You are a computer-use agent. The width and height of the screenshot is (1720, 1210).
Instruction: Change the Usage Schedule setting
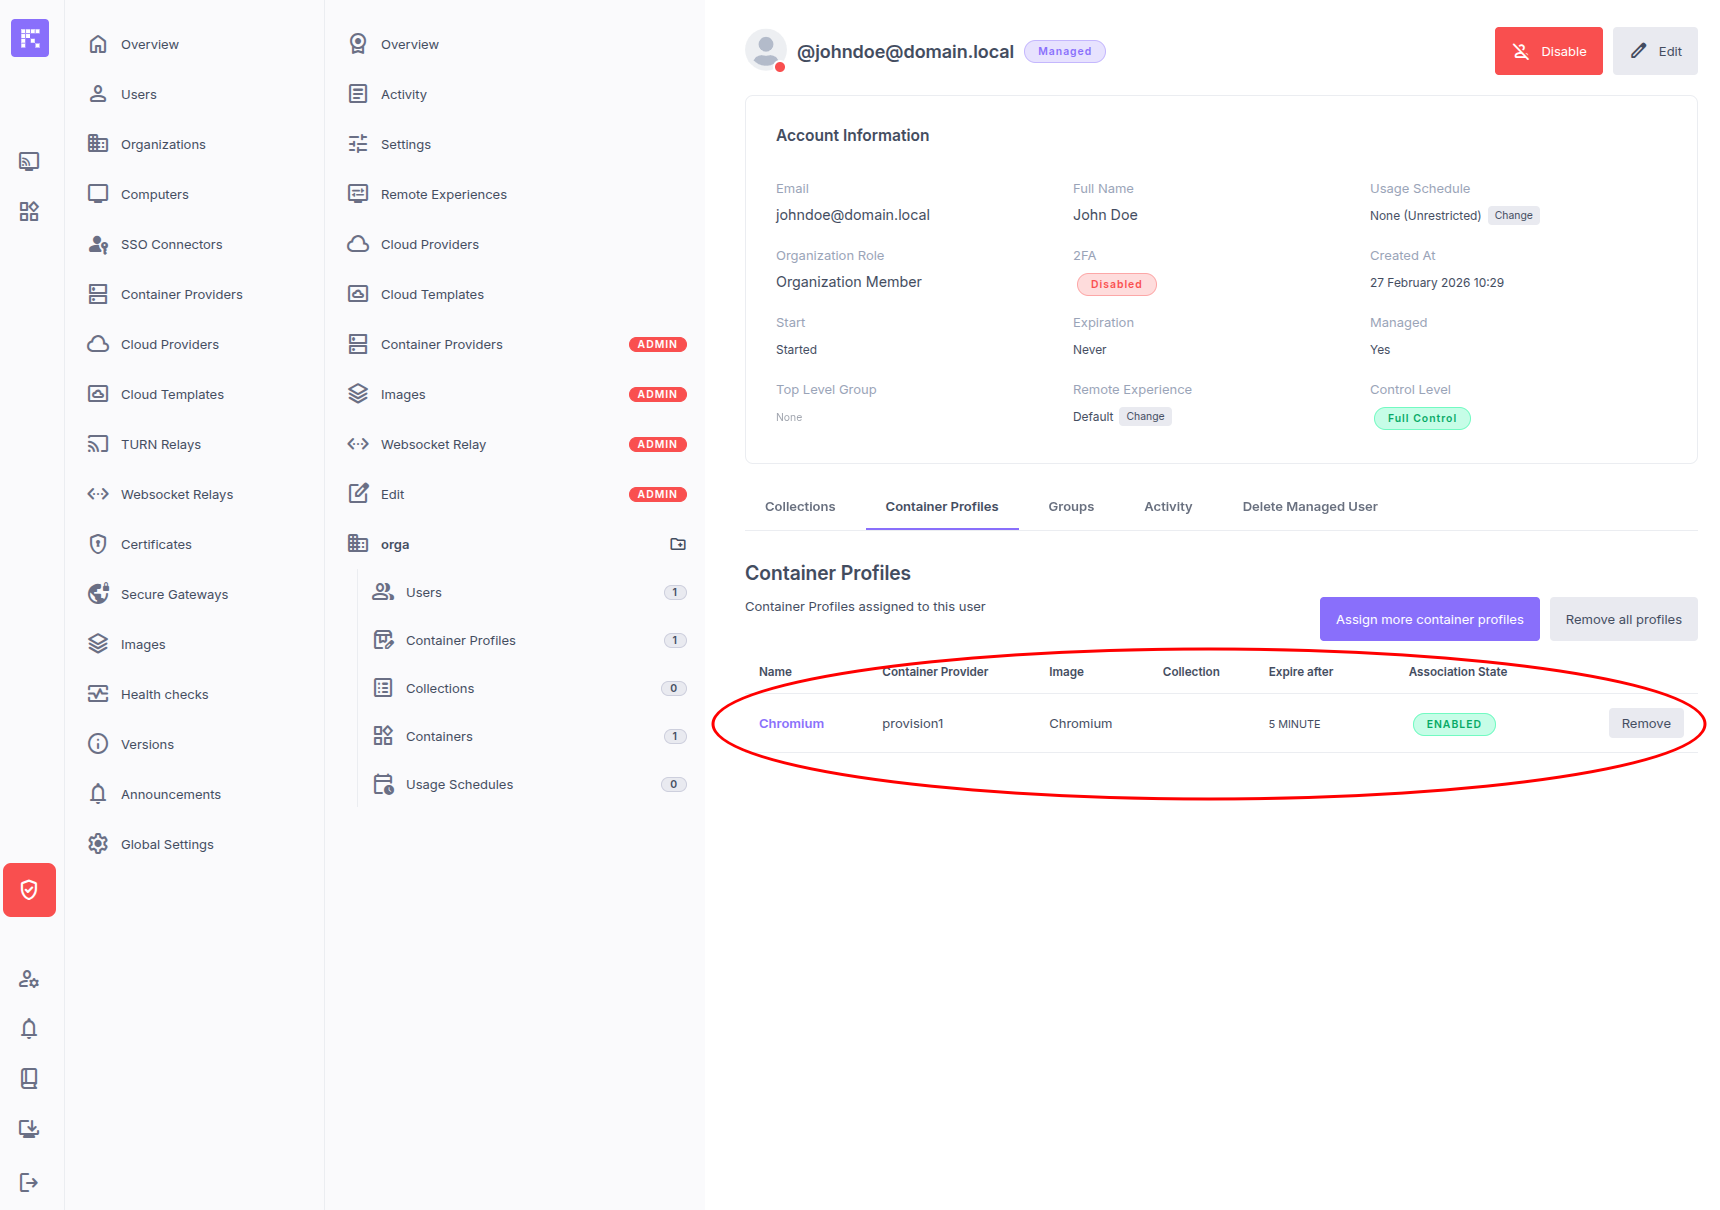(1513, 215)
